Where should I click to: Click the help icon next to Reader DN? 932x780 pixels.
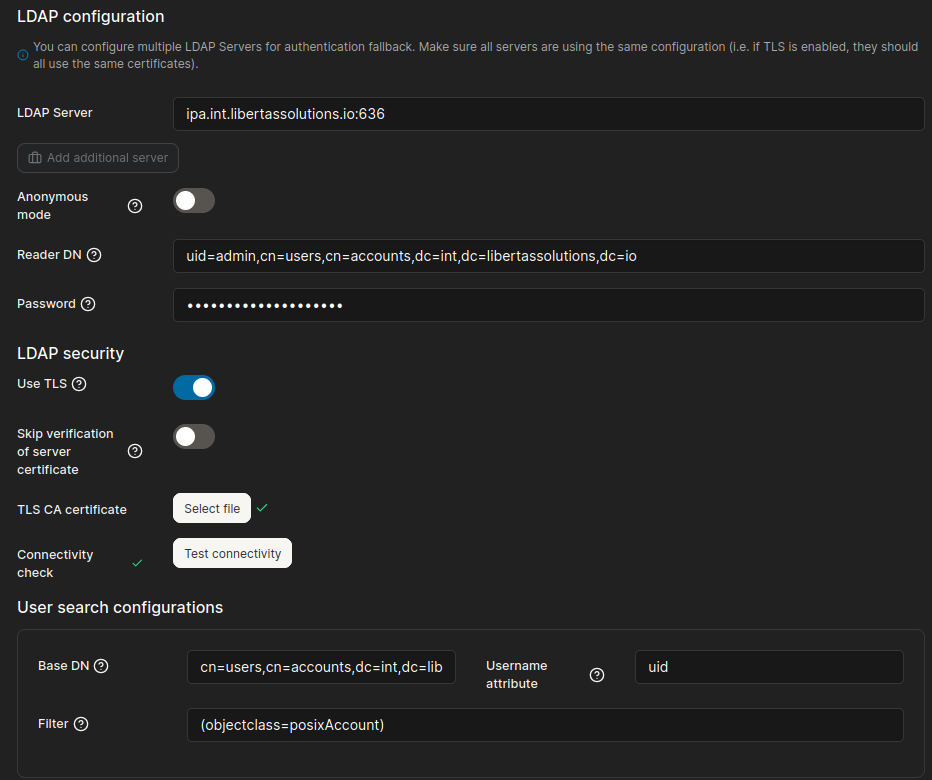click(93, 254)
